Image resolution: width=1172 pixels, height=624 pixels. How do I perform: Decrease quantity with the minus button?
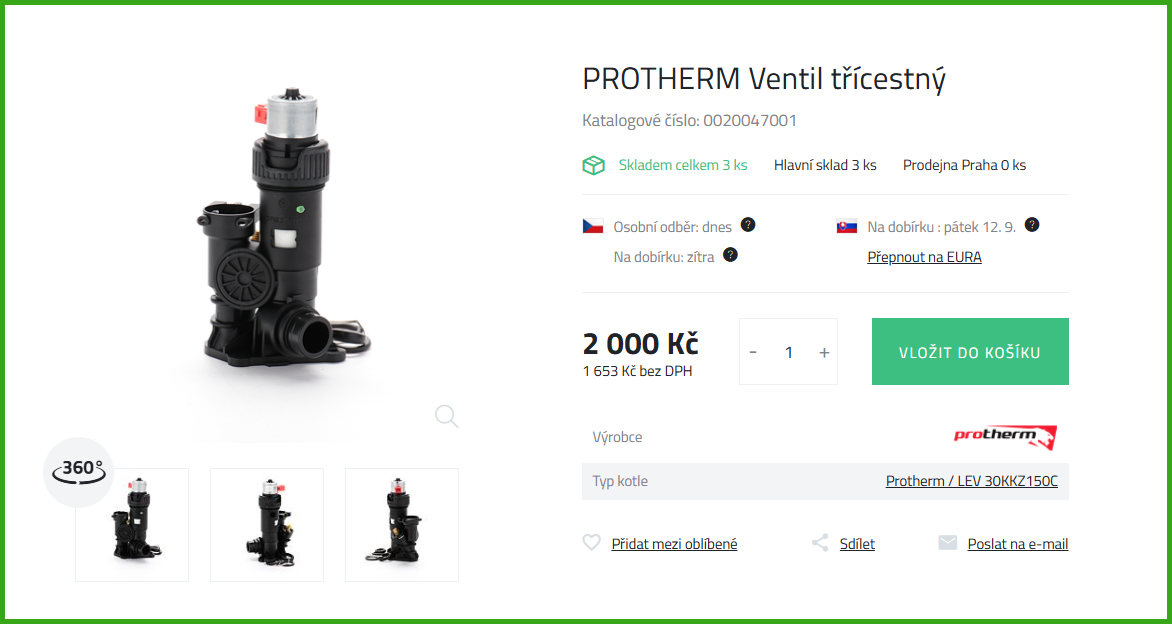753,352
